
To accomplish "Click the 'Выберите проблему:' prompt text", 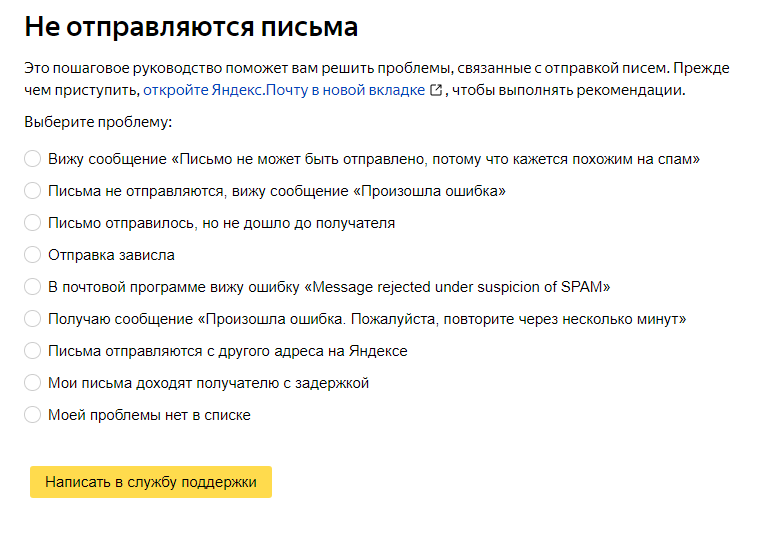I will [x=98, y=122].
